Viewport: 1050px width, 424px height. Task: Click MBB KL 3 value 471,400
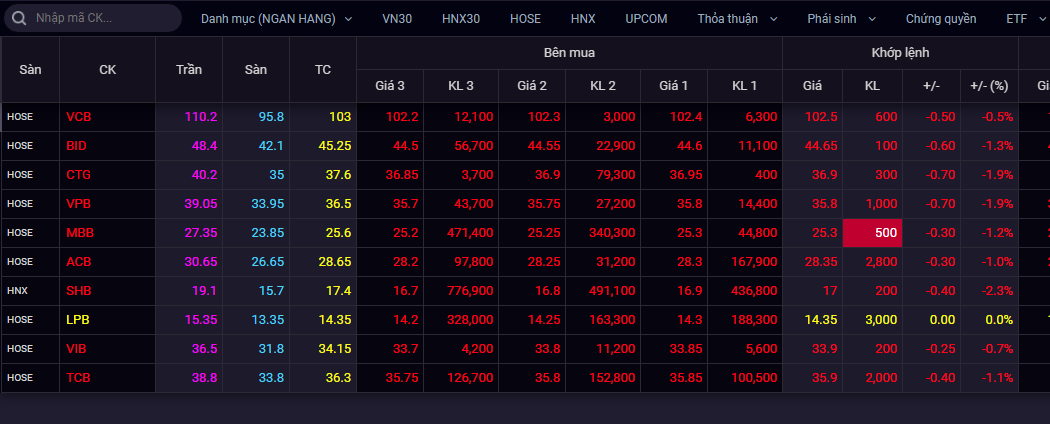[x=469, y=233]
